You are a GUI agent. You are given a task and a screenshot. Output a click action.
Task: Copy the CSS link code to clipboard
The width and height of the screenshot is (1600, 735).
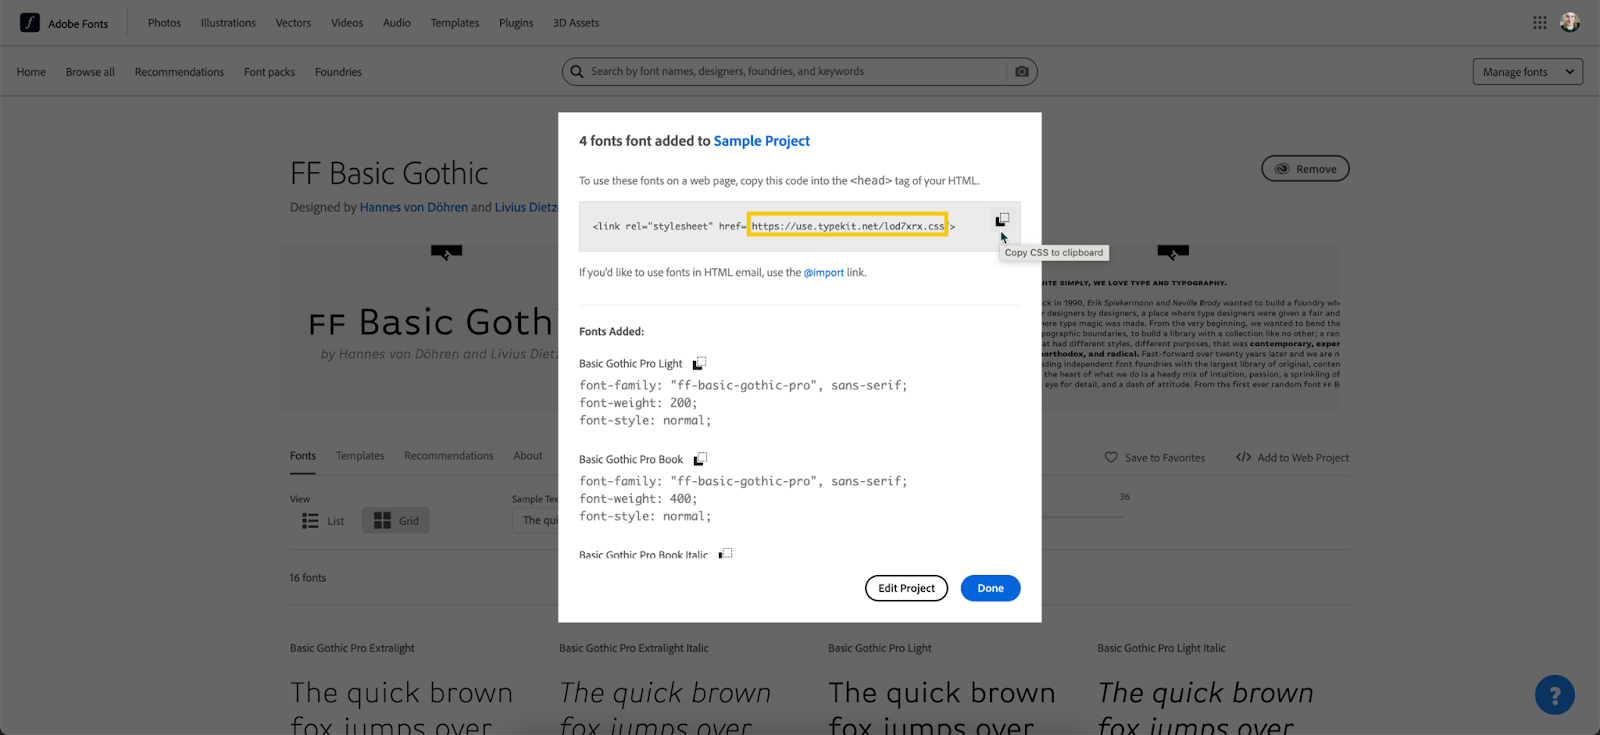pos(1002,220)
